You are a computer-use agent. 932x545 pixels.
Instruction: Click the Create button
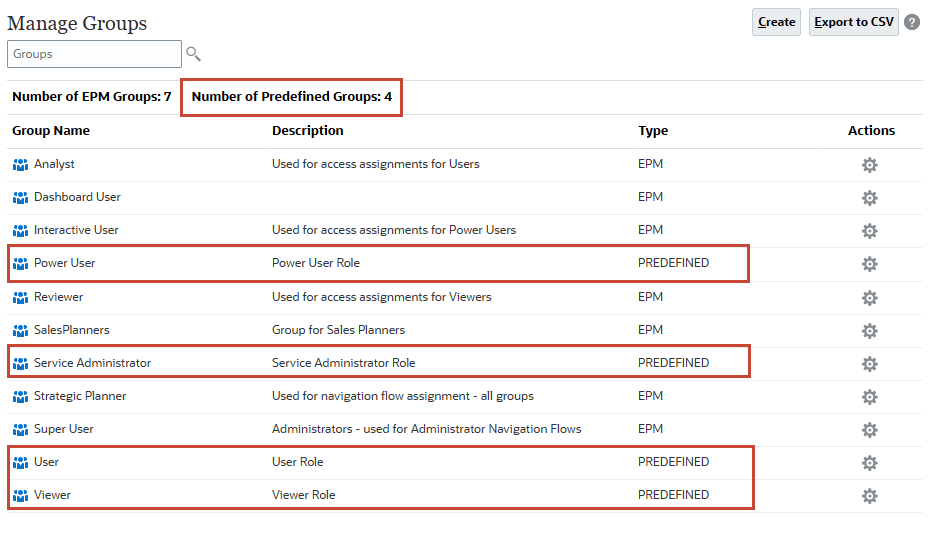(776, 22)
